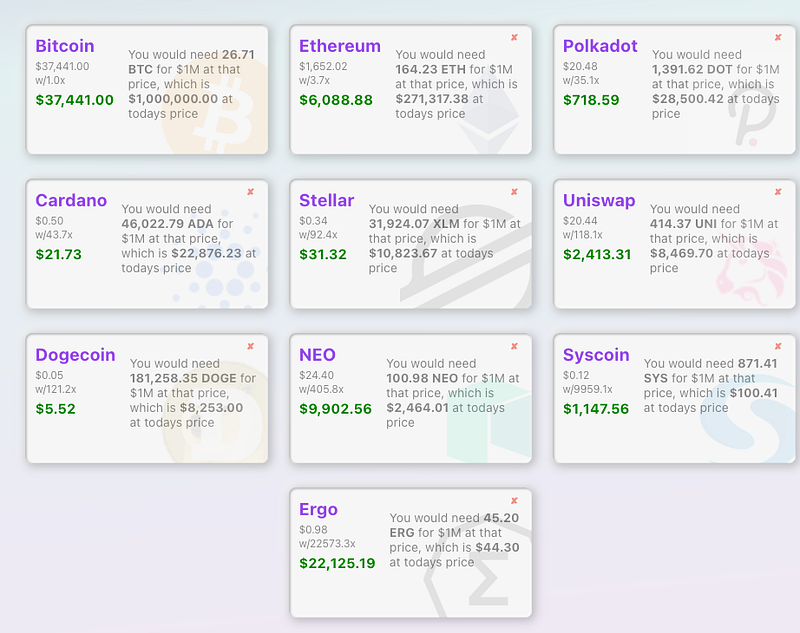Click the Syscoin $1,147.56 projected price
Viewport: 800px width, 633px height.
coord(596,409)
